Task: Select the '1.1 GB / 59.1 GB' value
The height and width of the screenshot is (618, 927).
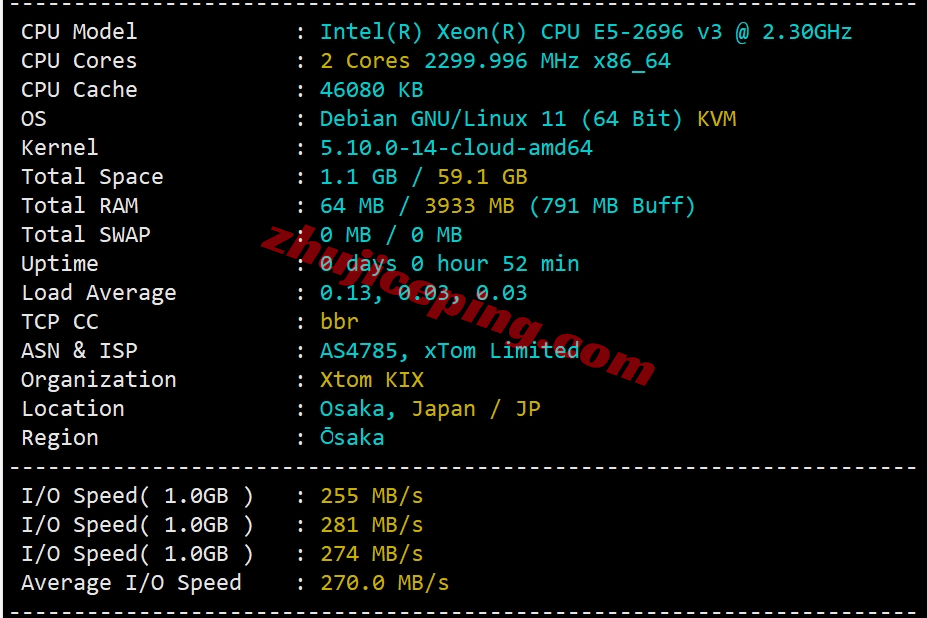Action: coord(423,177)
